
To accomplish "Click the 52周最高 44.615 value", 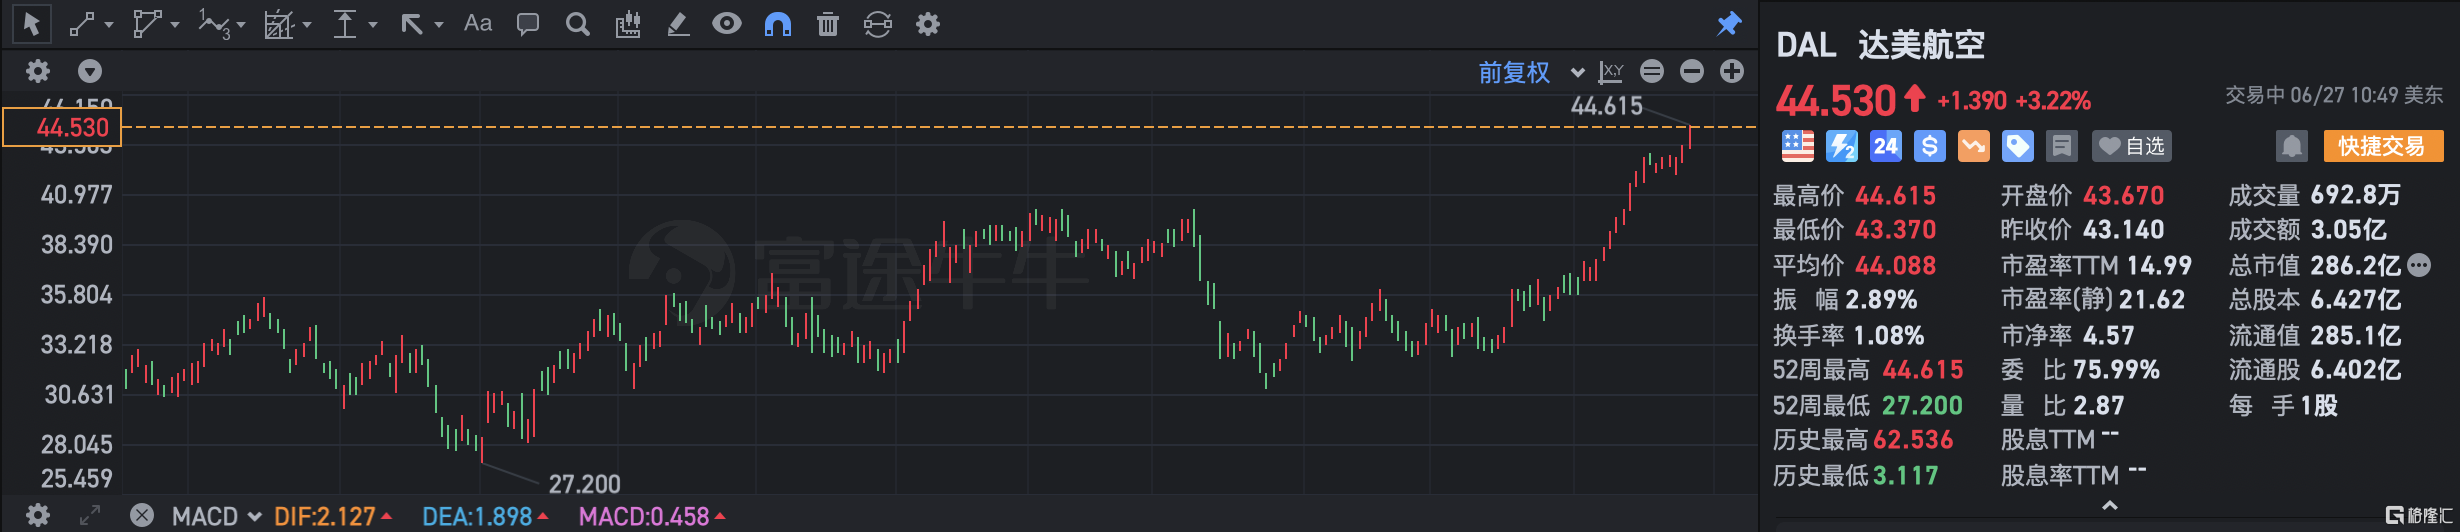I will (x=1924, y=370).
